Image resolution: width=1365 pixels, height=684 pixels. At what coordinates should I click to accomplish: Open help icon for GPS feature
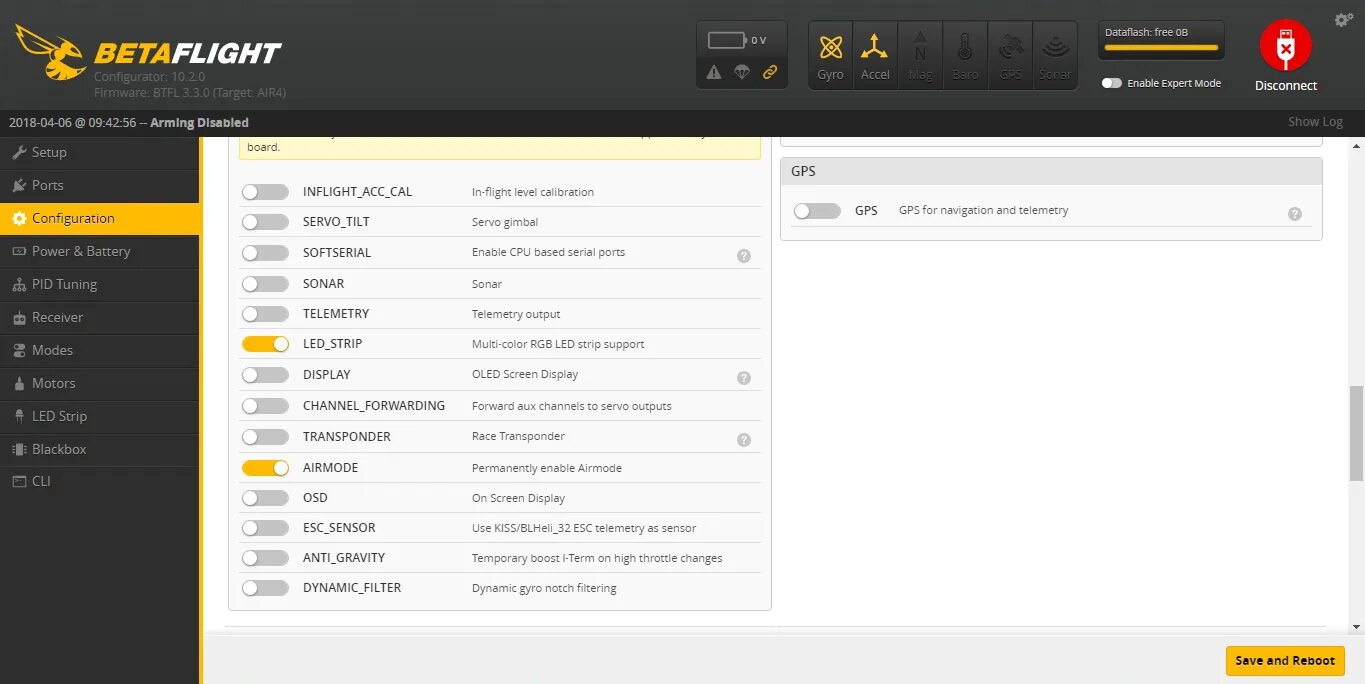click(1295, 214)
